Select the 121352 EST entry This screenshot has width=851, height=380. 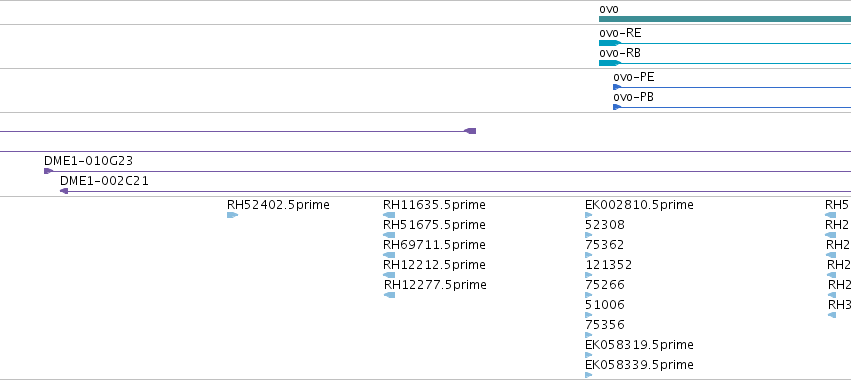tap(608, 265)
